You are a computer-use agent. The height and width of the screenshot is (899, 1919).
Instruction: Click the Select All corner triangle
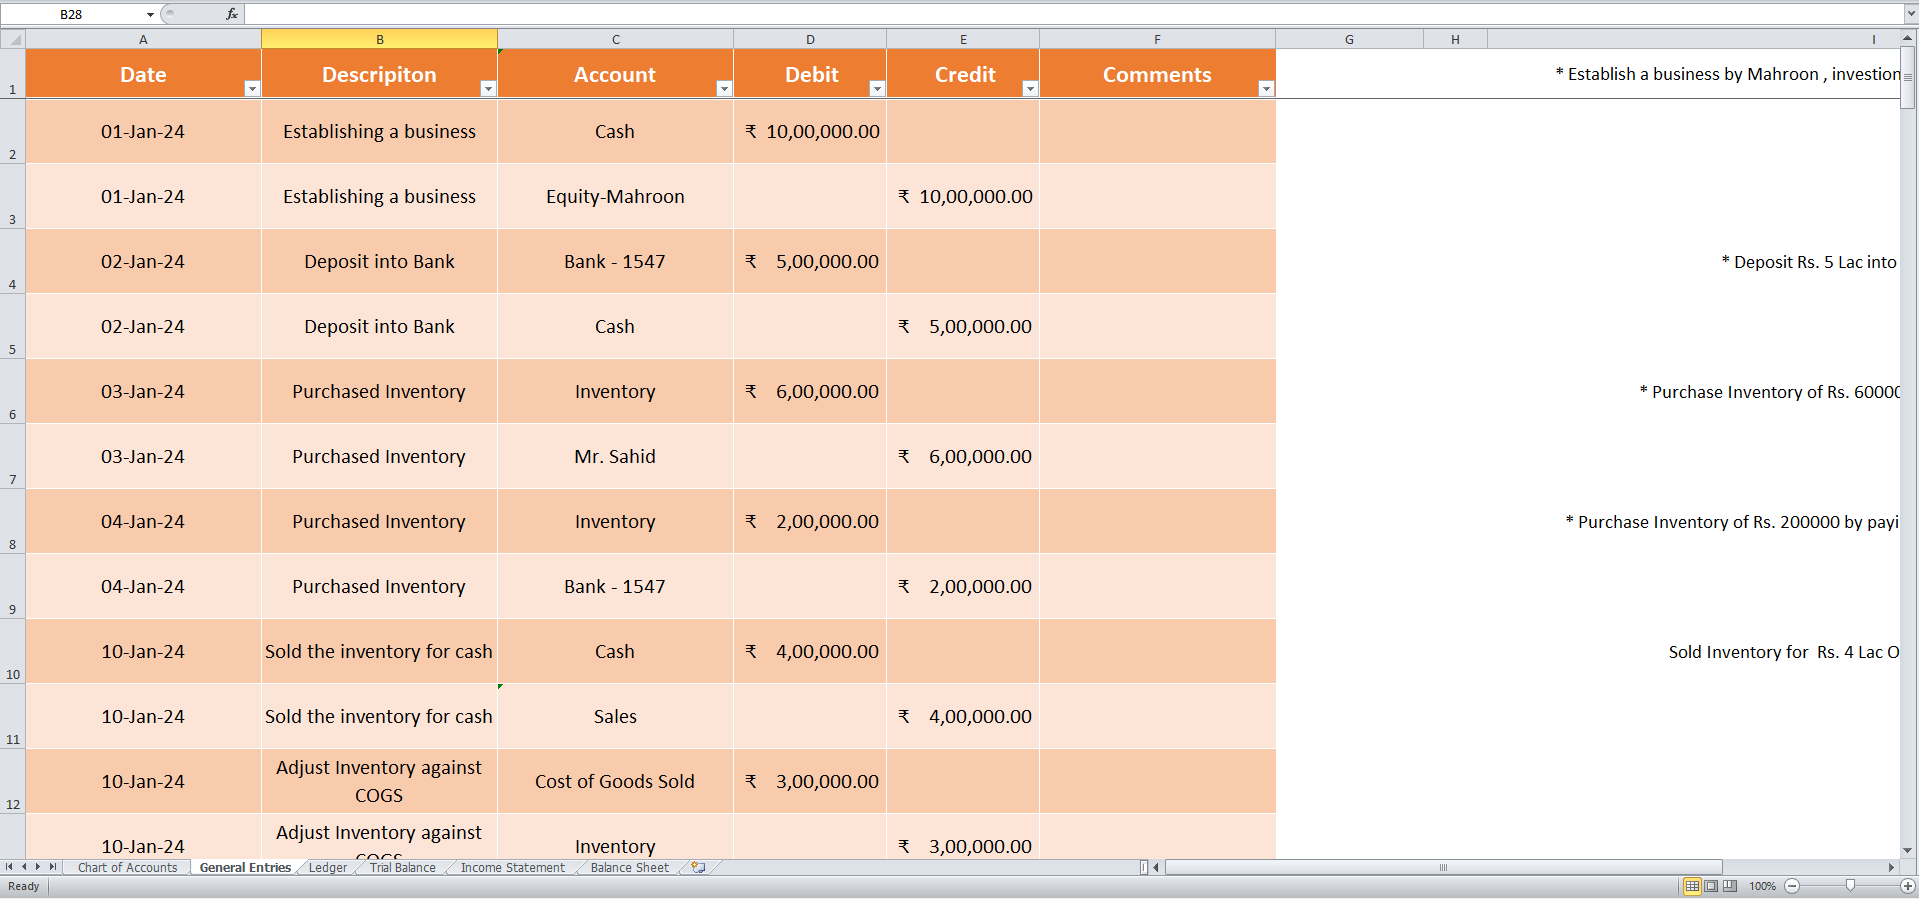pyautogui.click(x=13, y=40)
